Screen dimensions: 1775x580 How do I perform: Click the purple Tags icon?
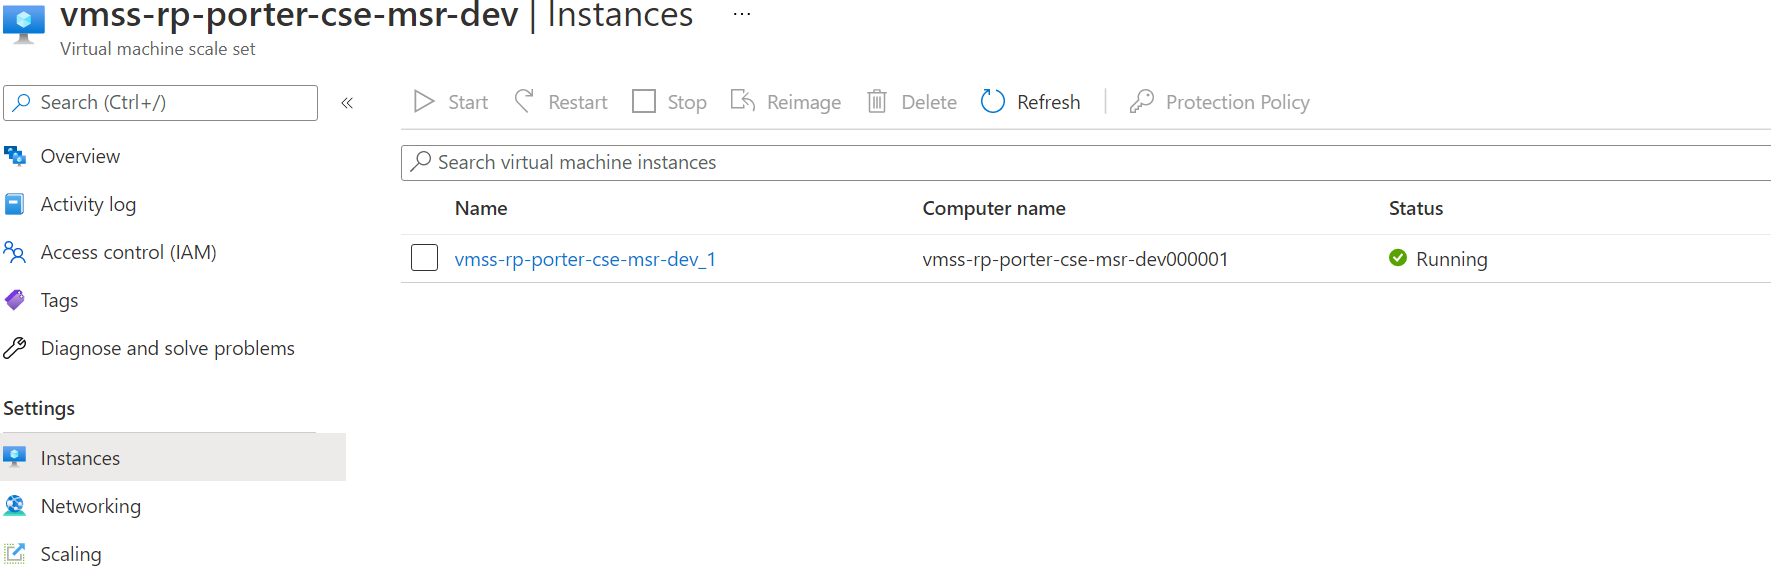pos(15,300)
